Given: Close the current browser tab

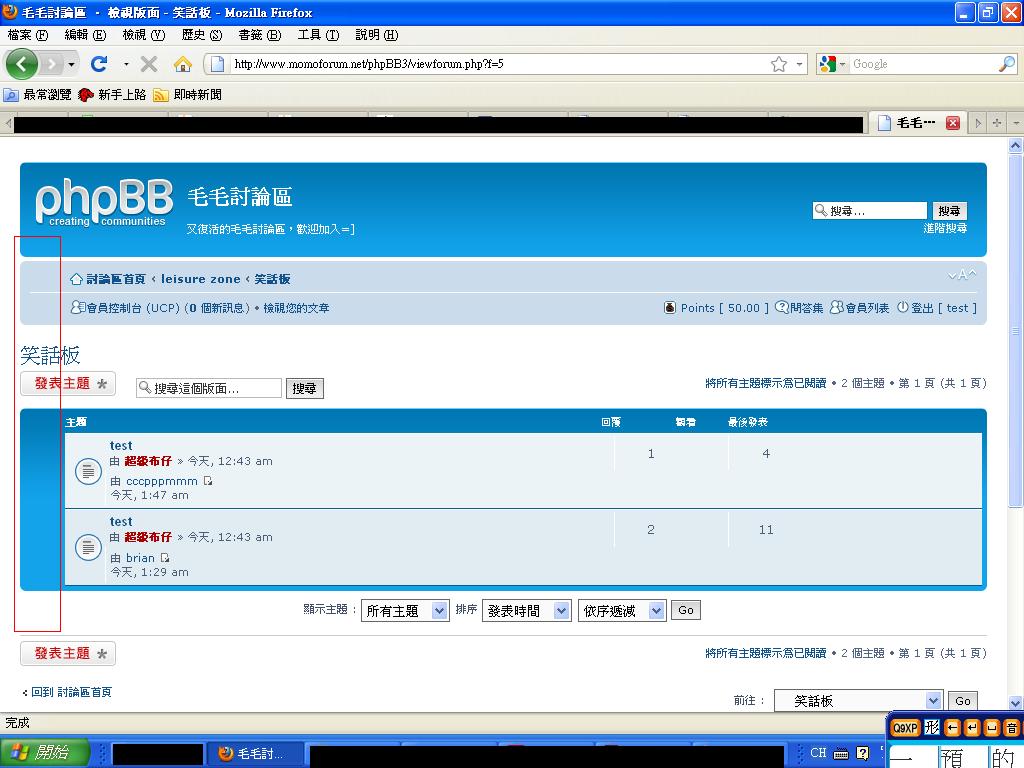Looking at the screenshot, I should click(x=953, y=123).
